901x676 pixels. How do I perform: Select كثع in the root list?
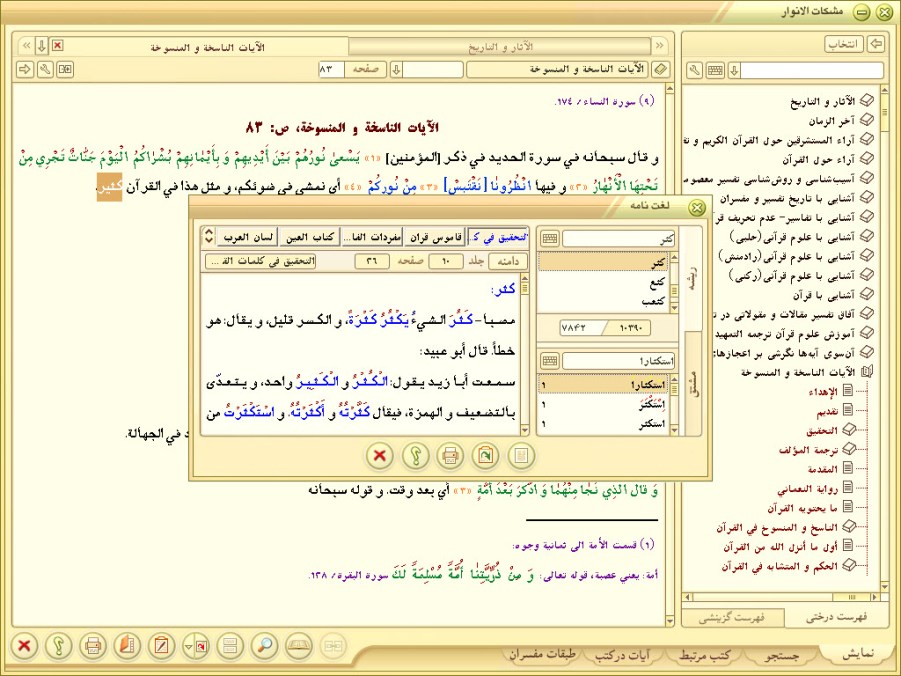click(657, 283)
